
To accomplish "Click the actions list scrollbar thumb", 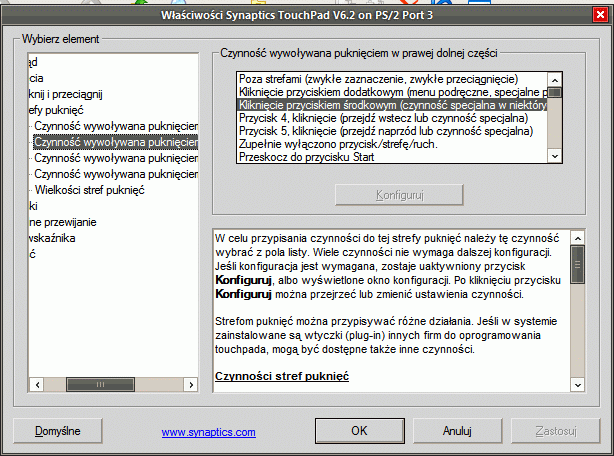I will click(x=554, y=92).
